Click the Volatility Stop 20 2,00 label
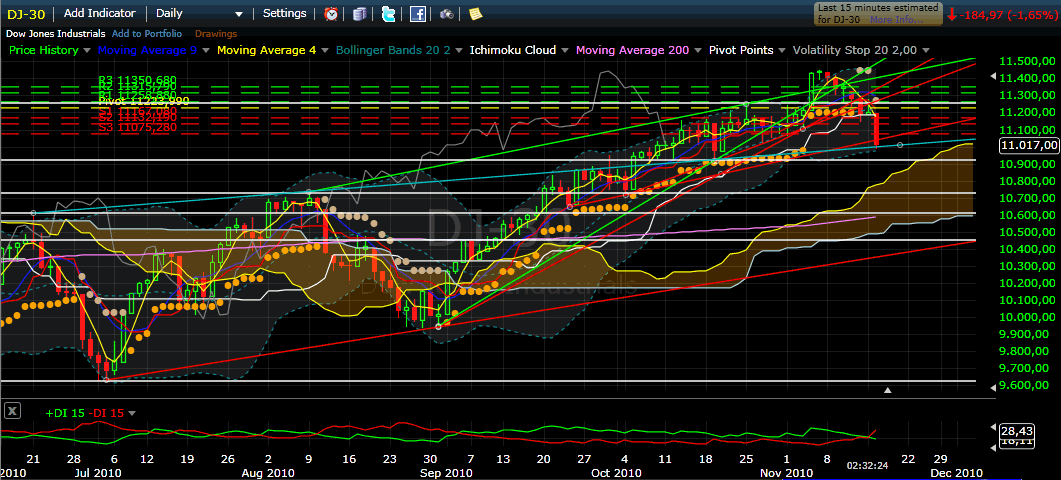 coord(855,50)
